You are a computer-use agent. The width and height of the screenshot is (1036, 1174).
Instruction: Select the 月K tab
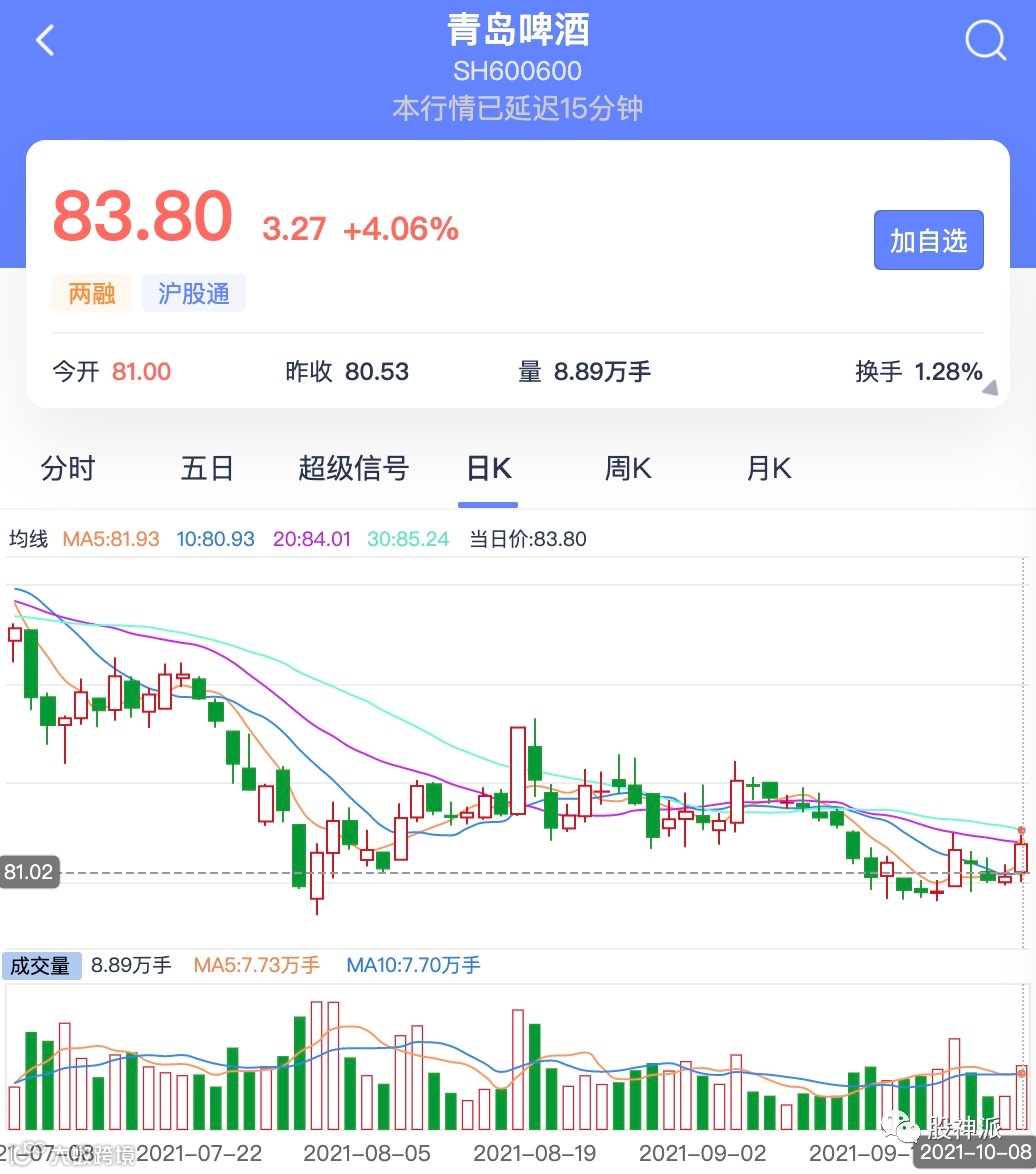768,469
